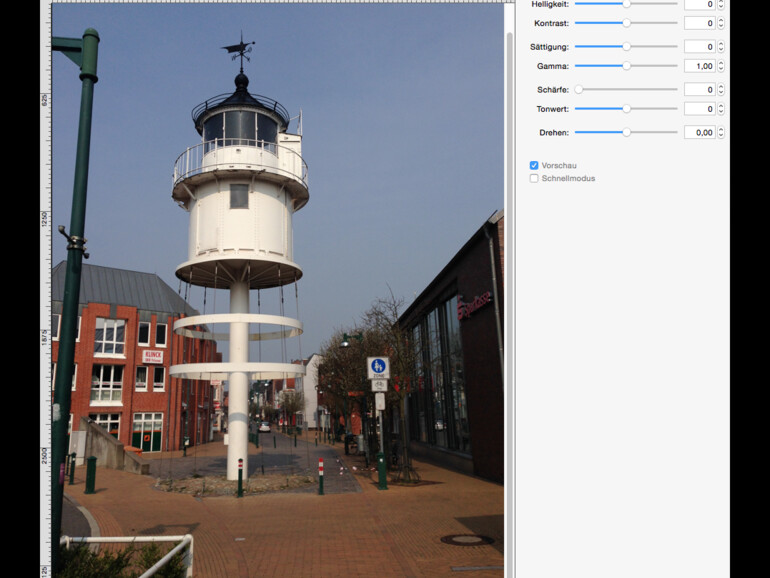This screenshot has width=770, height=578.
Task: Click the lighthouse photo preview
Action: pos(277,290)
